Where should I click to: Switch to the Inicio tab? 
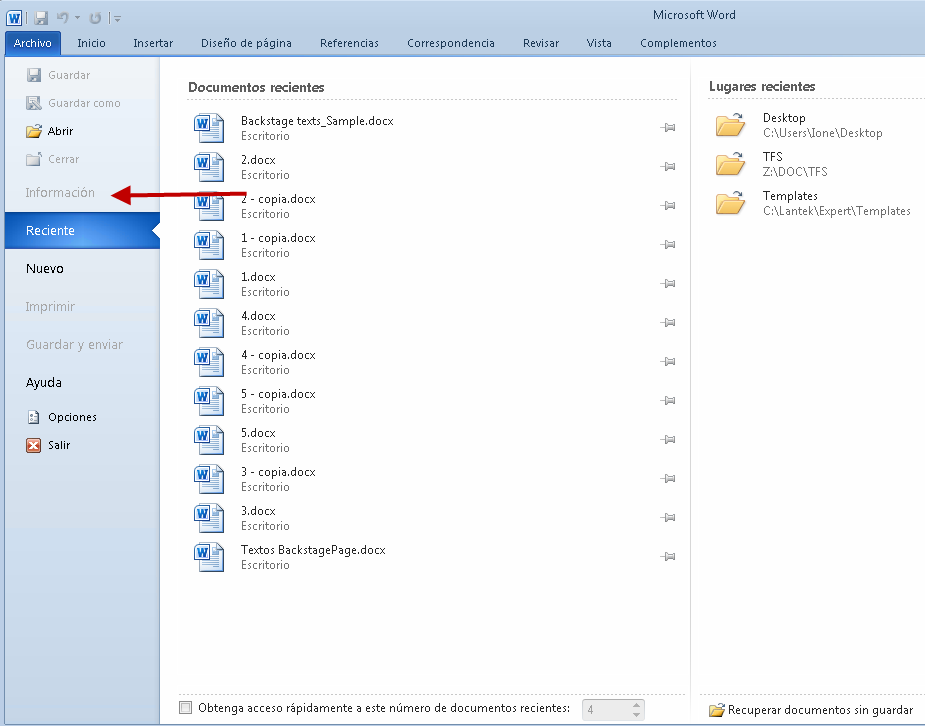(x=91, y=43)
